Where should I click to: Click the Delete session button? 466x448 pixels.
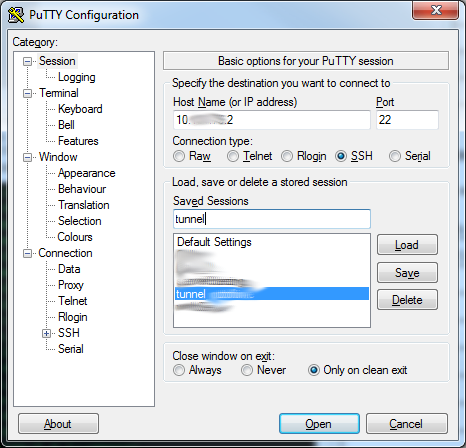(x=407, y=300)
